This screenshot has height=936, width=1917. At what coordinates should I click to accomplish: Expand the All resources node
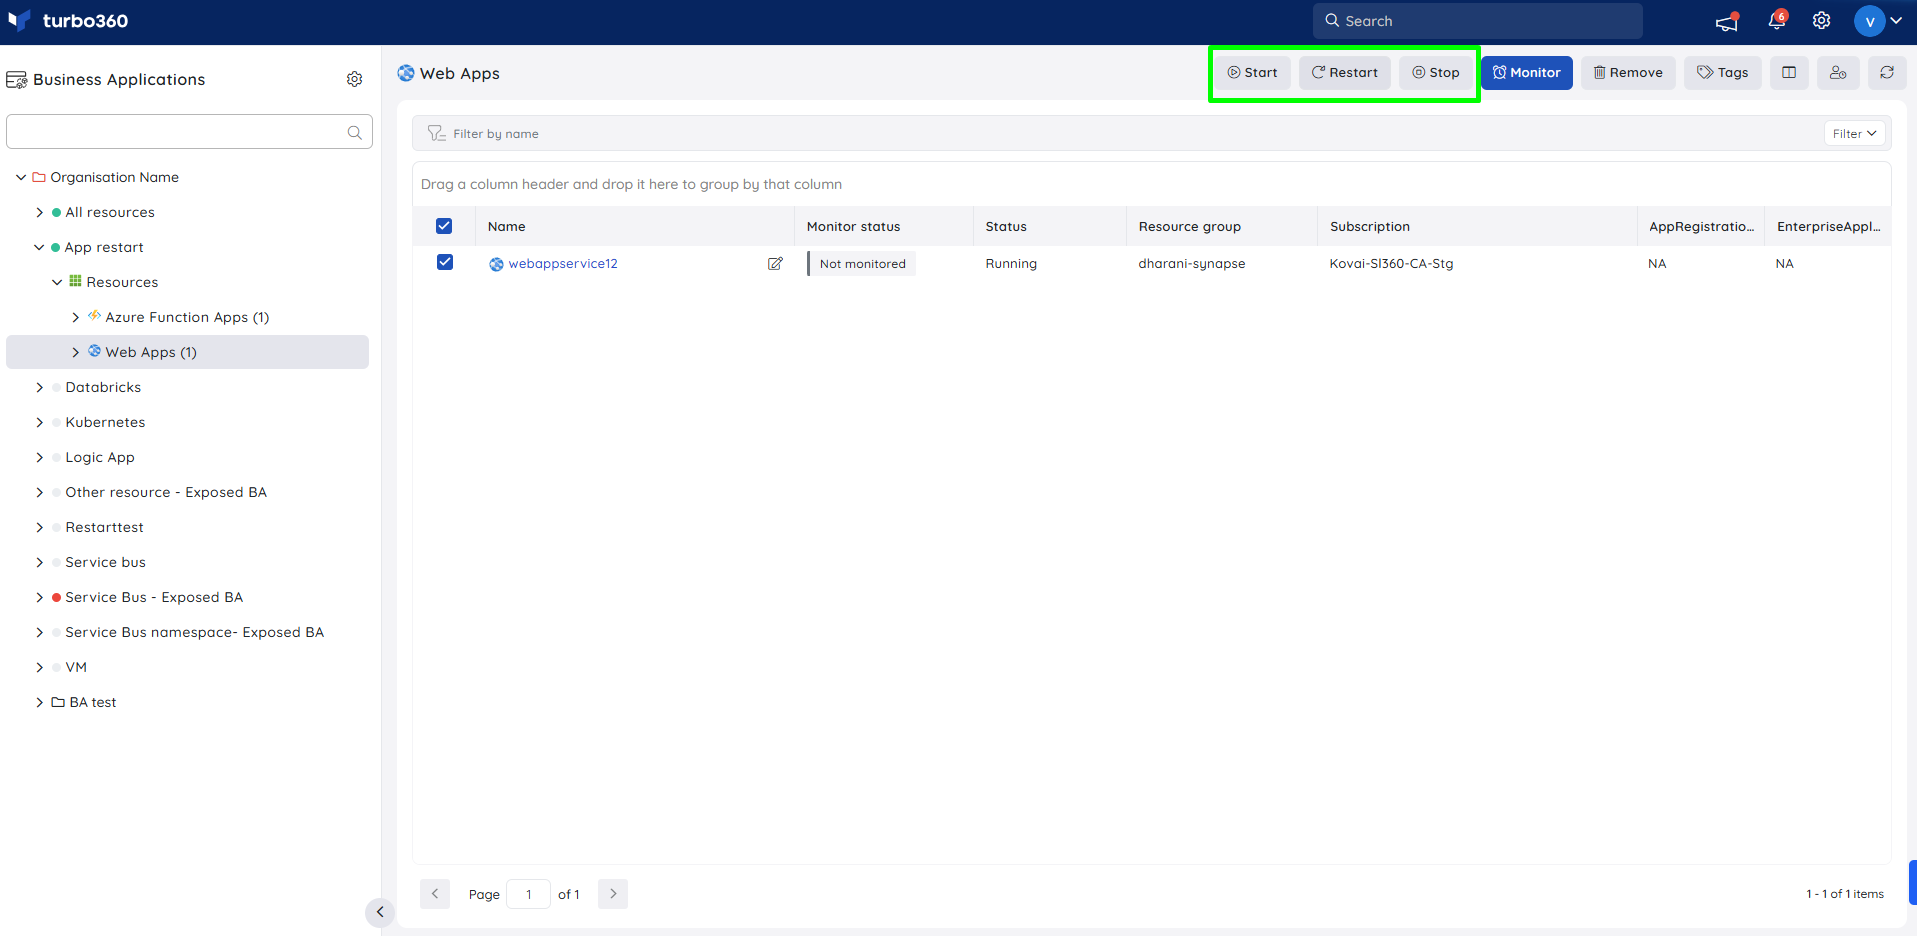pos(40,212)
